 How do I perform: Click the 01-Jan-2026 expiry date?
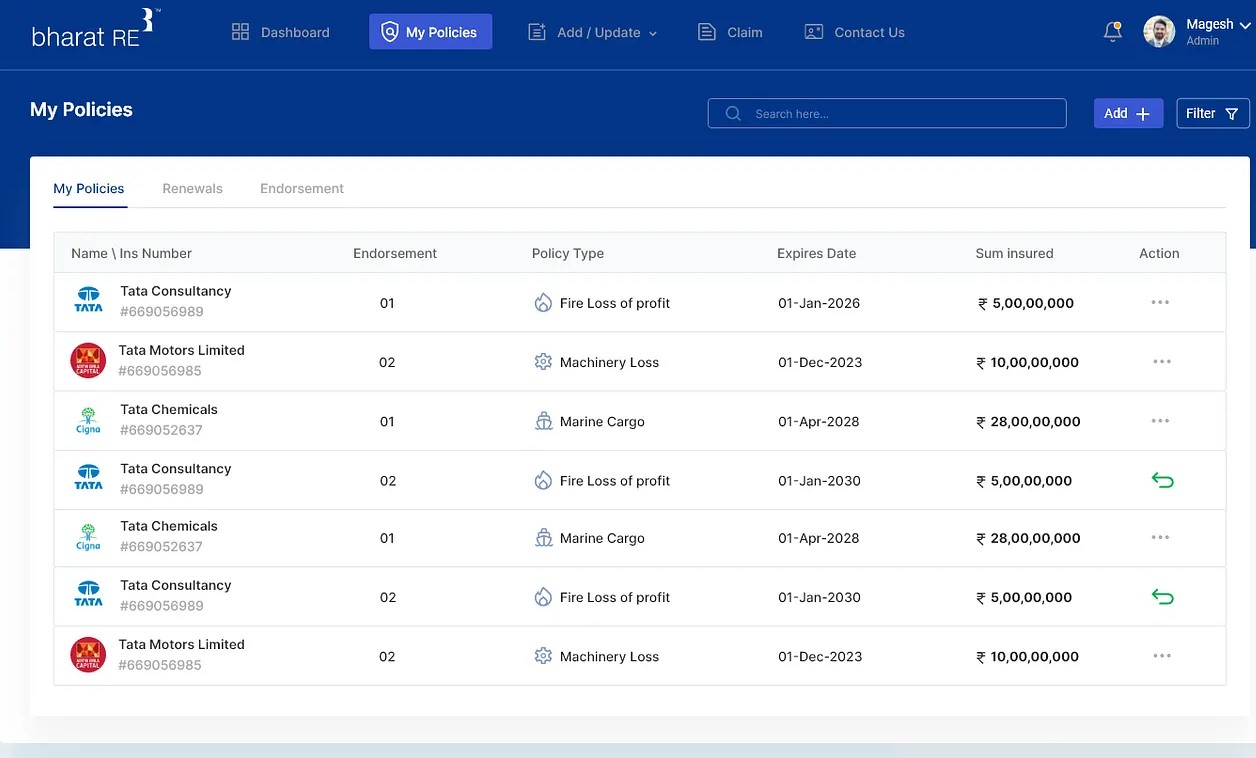coord(819,303)
